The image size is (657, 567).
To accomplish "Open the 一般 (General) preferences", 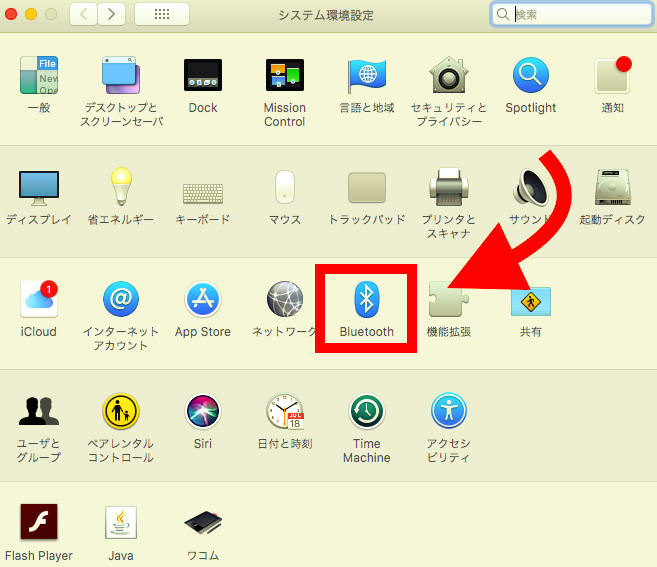I will click(x=39, y=75).
